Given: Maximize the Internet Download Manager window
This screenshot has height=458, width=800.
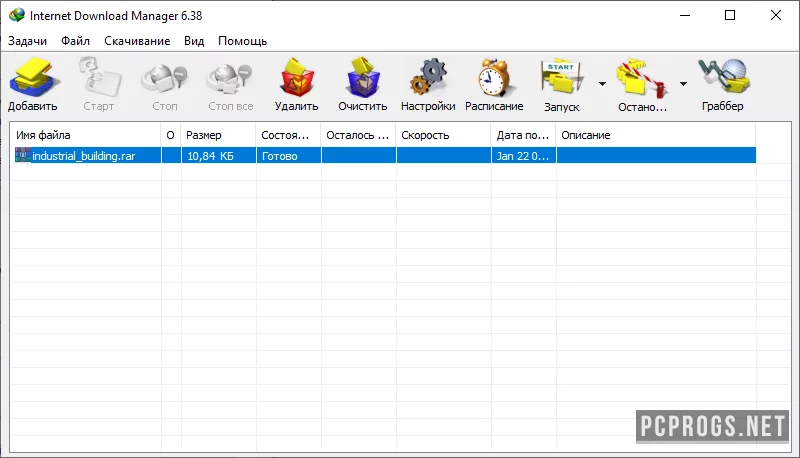Looking at the screenshot, I should pos(730,15).
